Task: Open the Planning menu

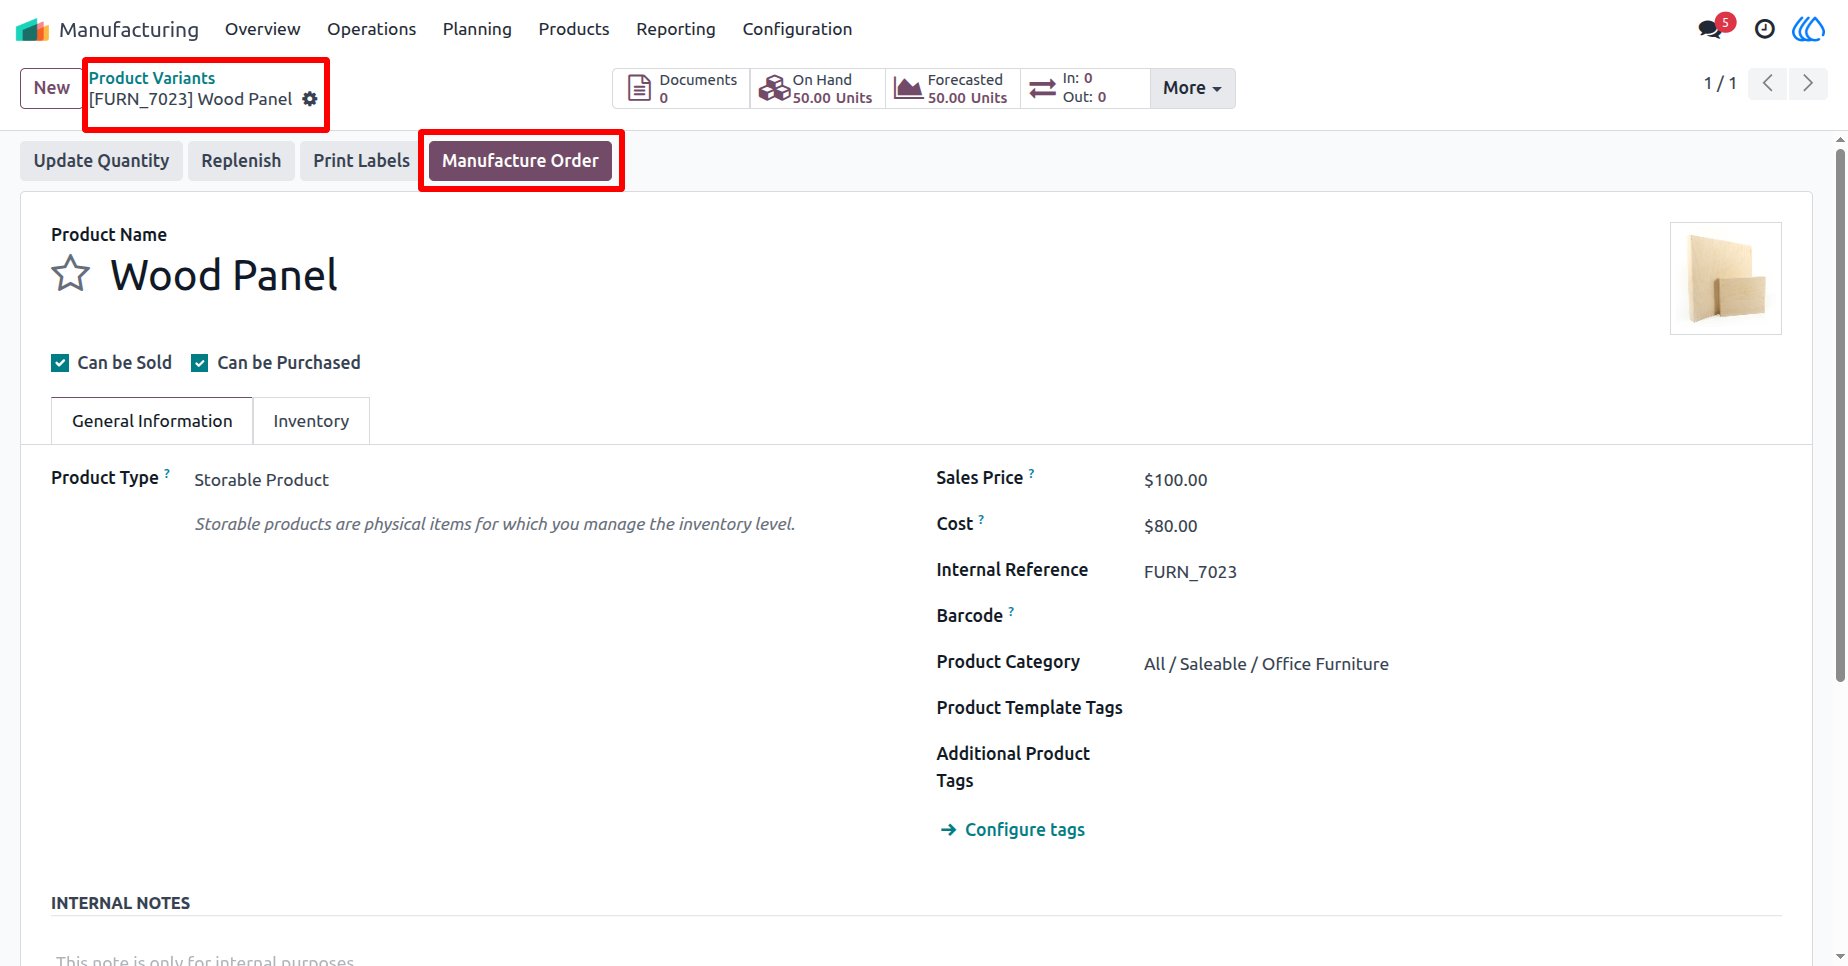Action: tap(477, 29)
